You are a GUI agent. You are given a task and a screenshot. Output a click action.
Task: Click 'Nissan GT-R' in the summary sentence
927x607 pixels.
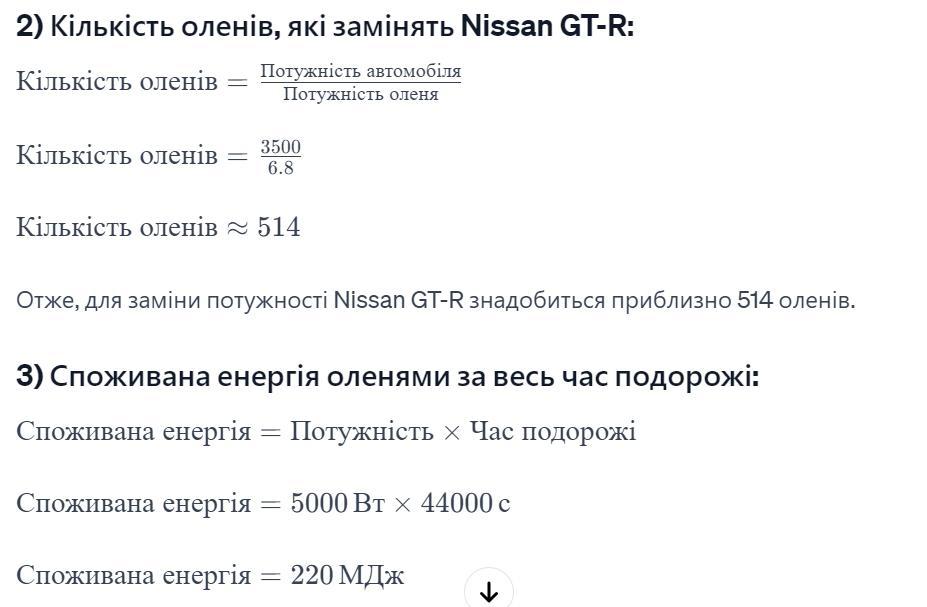coord(398,300)
